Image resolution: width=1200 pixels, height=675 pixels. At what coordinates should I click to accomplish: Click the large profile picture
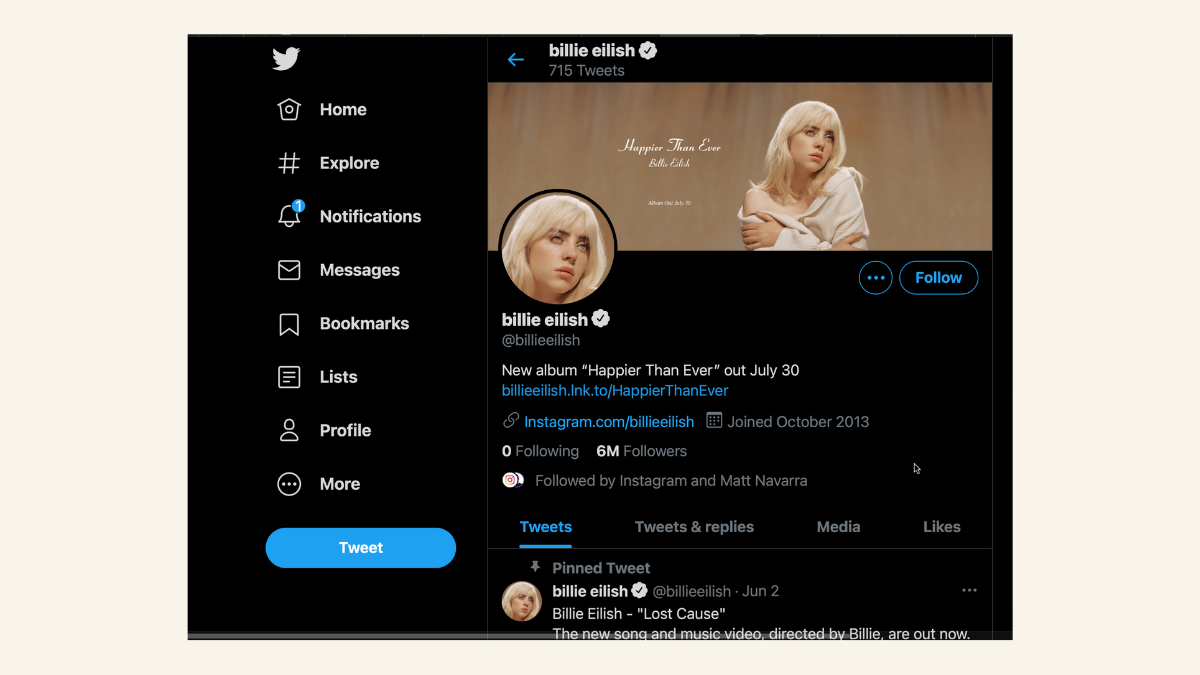(x=557, y=249)
